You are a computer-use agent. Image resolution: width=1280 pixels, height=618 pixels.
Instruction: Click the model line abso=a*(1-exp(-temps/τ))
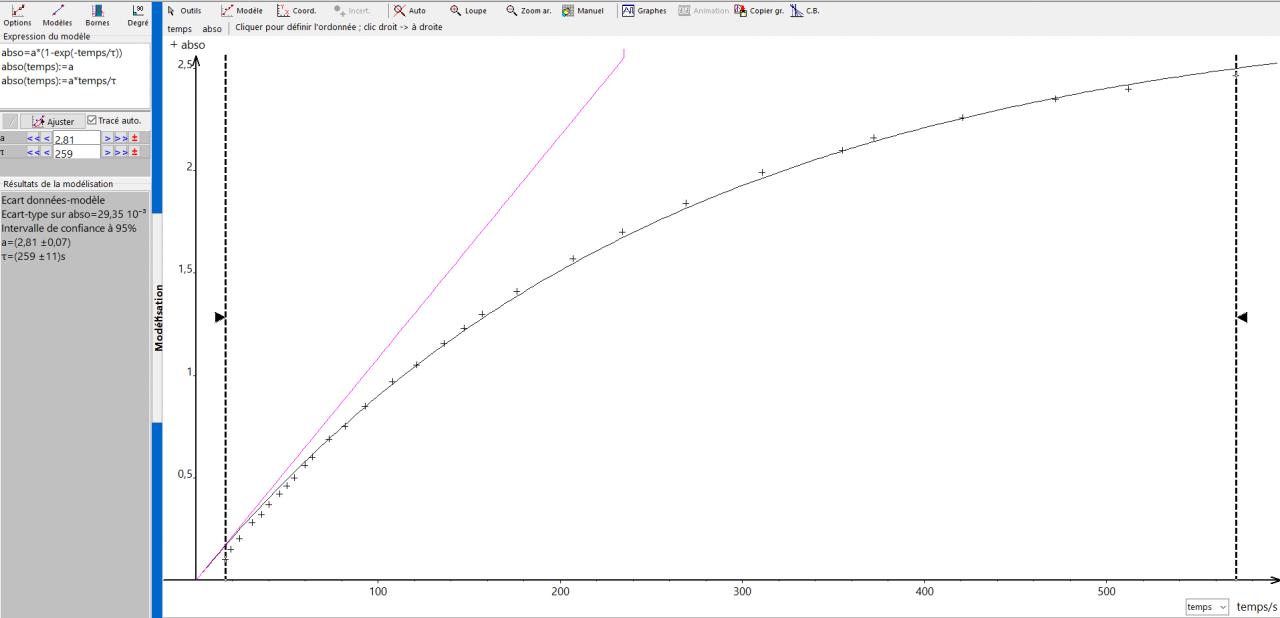click(x=62, y=53)
